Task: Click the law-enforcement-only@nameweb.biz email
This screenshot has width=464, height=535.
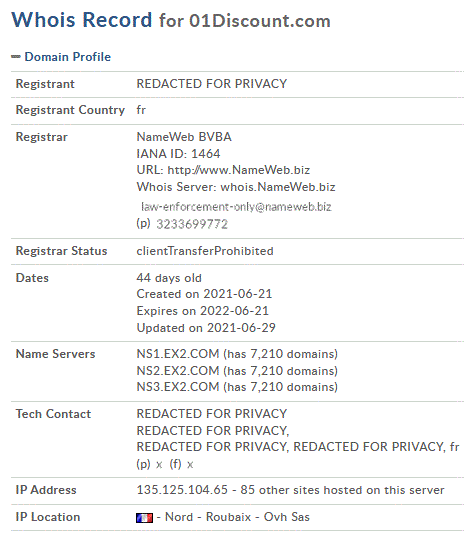Action: tap(236, 207)
